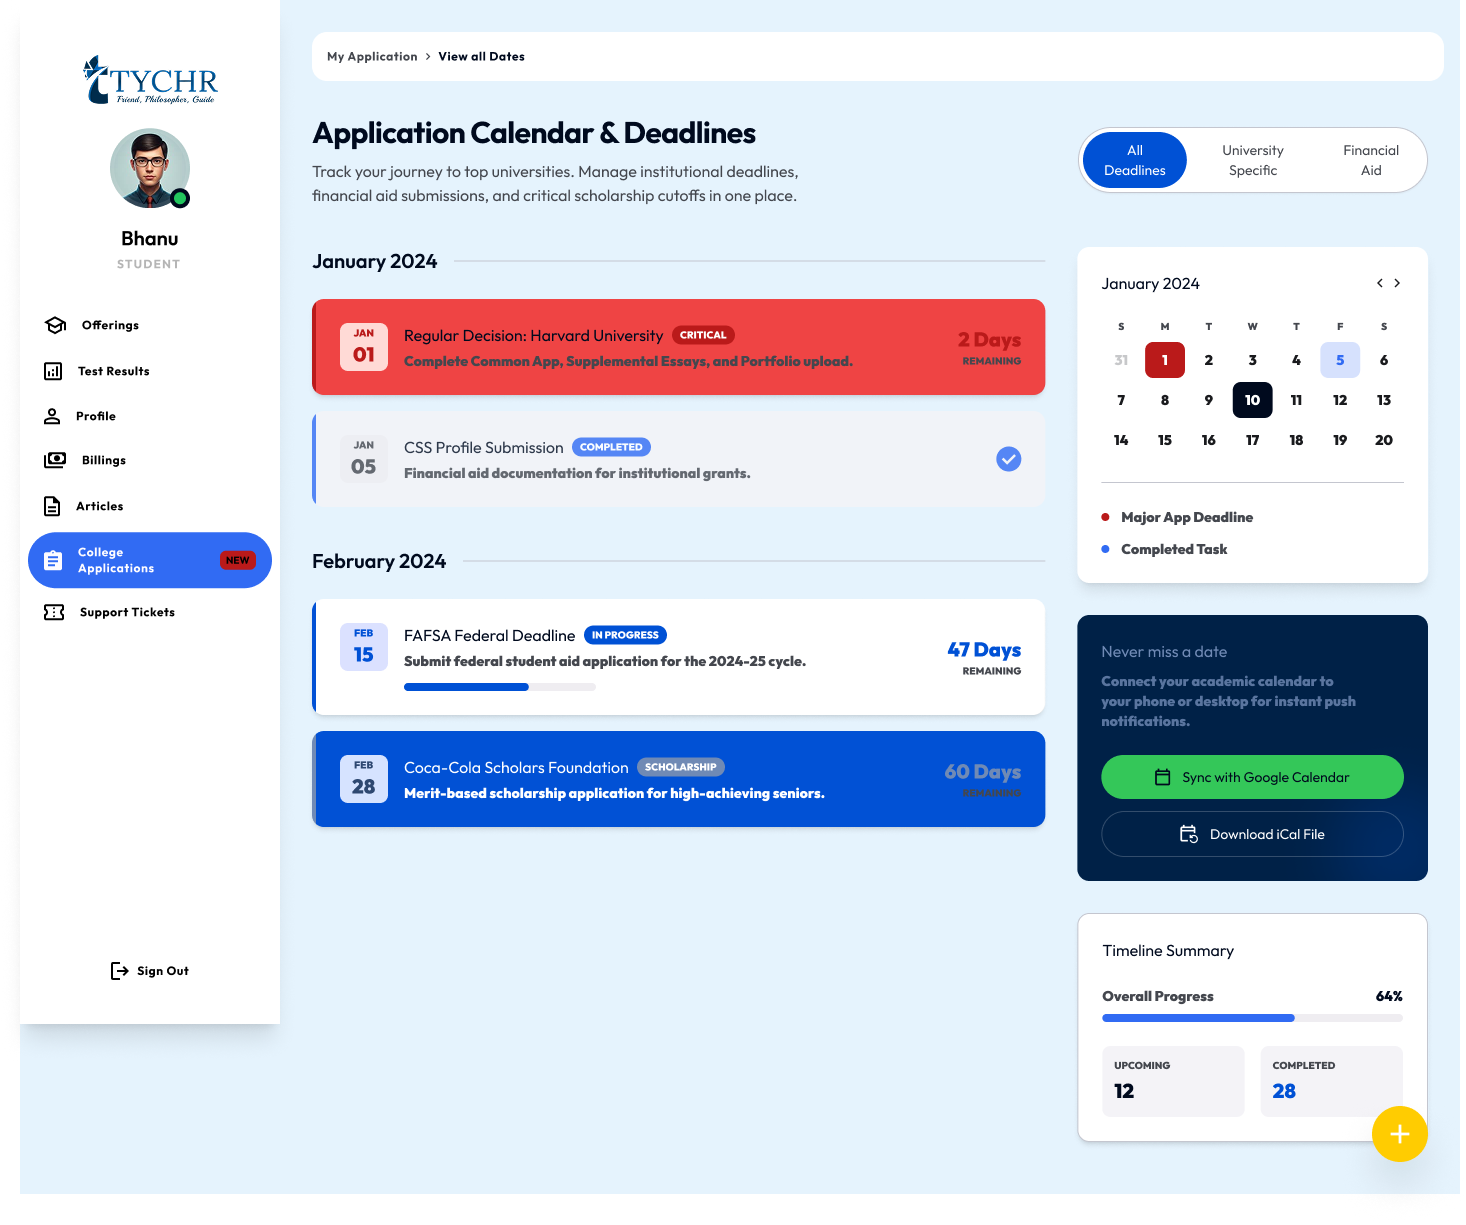Switch to University Specific tab

click(1253, 160)
